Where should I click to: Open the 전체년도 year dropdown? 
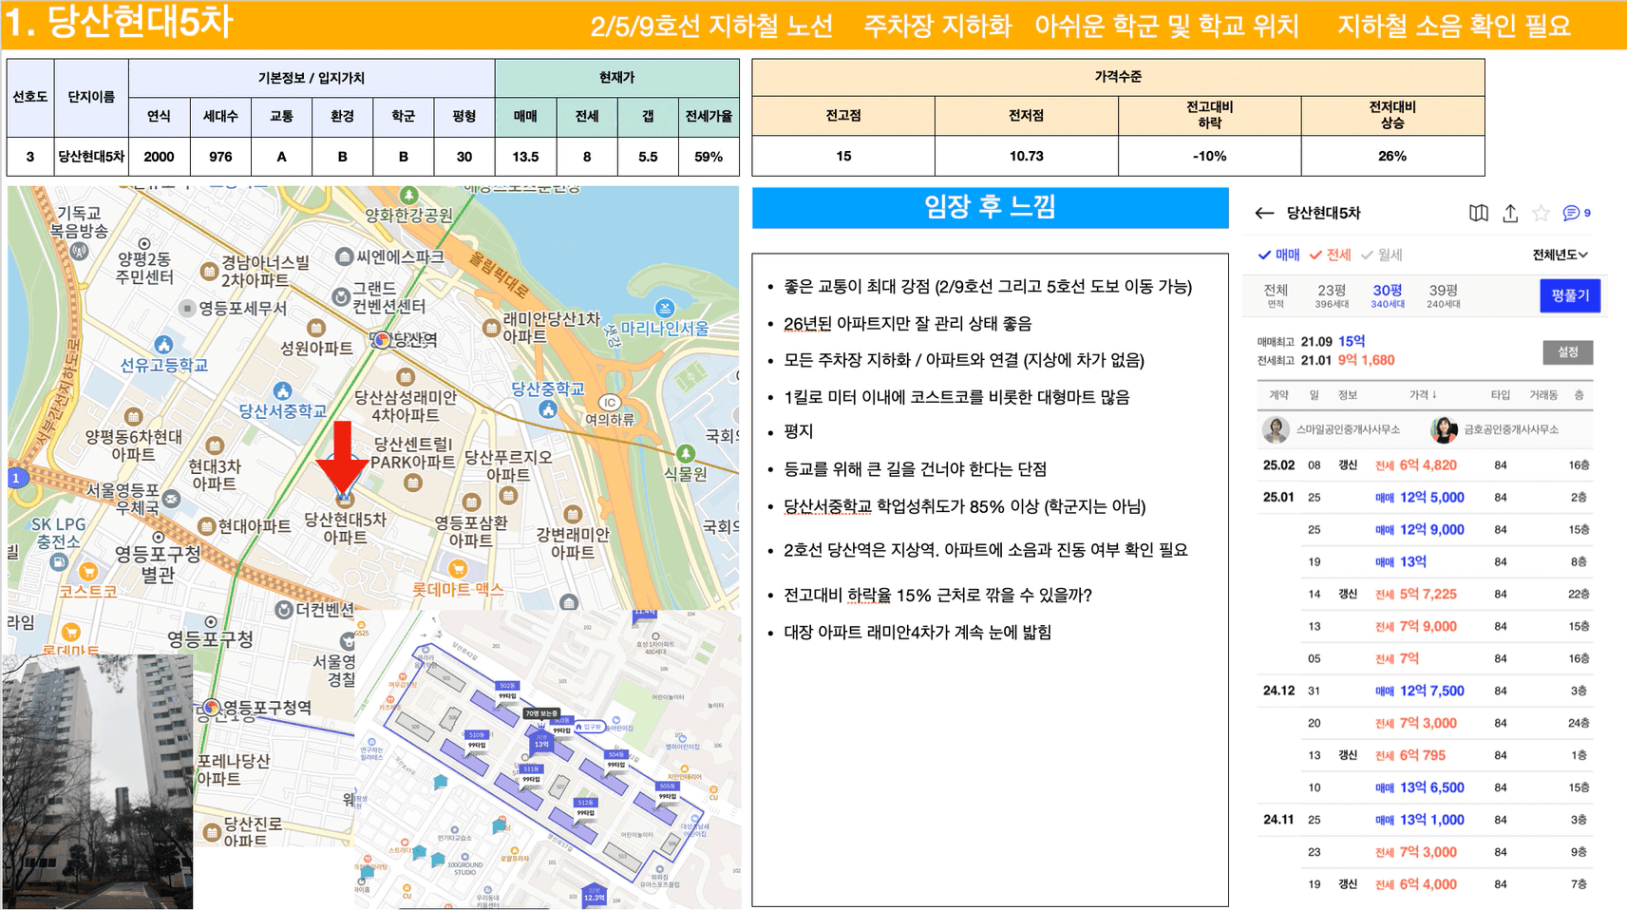[x=1560, y=255]
